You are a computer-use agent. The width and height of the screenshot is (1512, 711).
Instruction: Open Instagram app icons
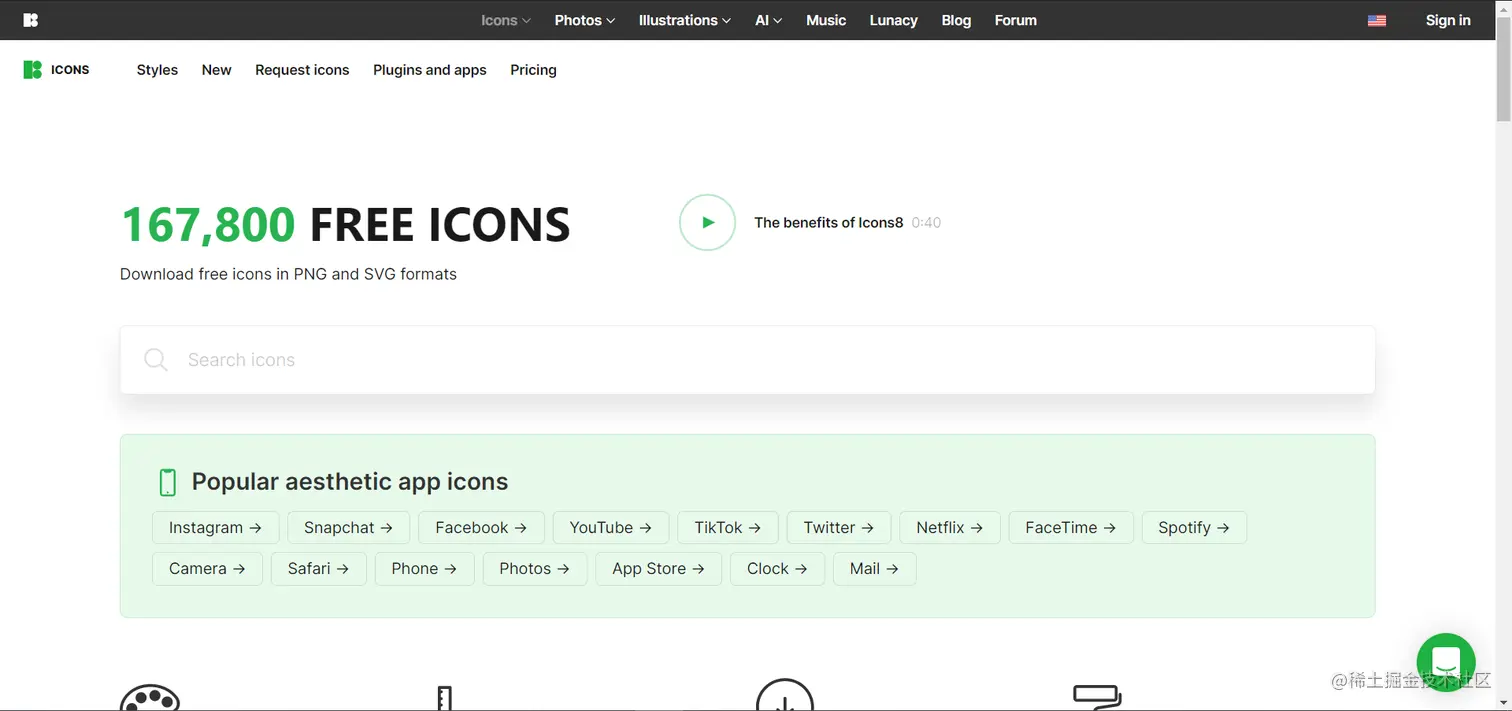coord(215,528)
